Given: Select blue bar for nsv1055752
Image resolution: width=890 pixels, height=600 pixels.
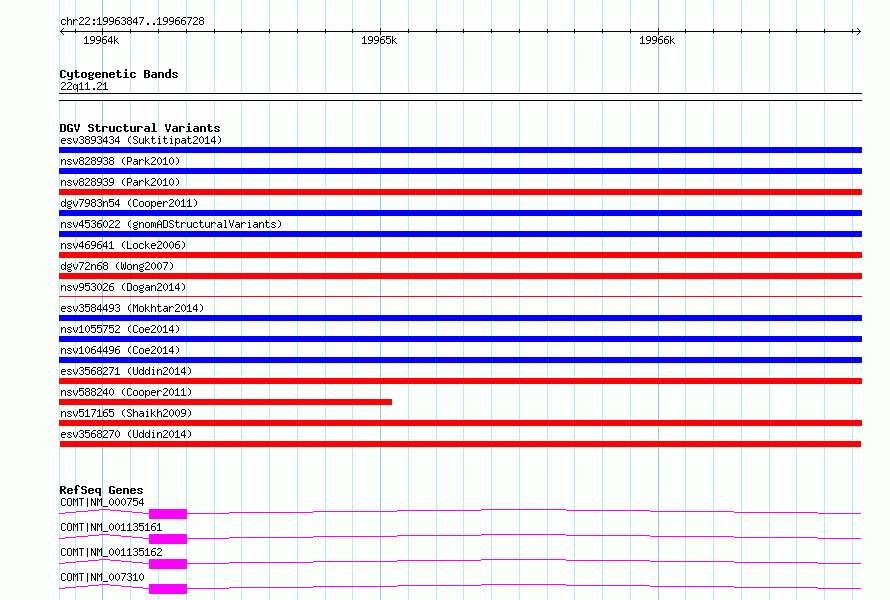Looking at the screenshot, I should point(460,339).
